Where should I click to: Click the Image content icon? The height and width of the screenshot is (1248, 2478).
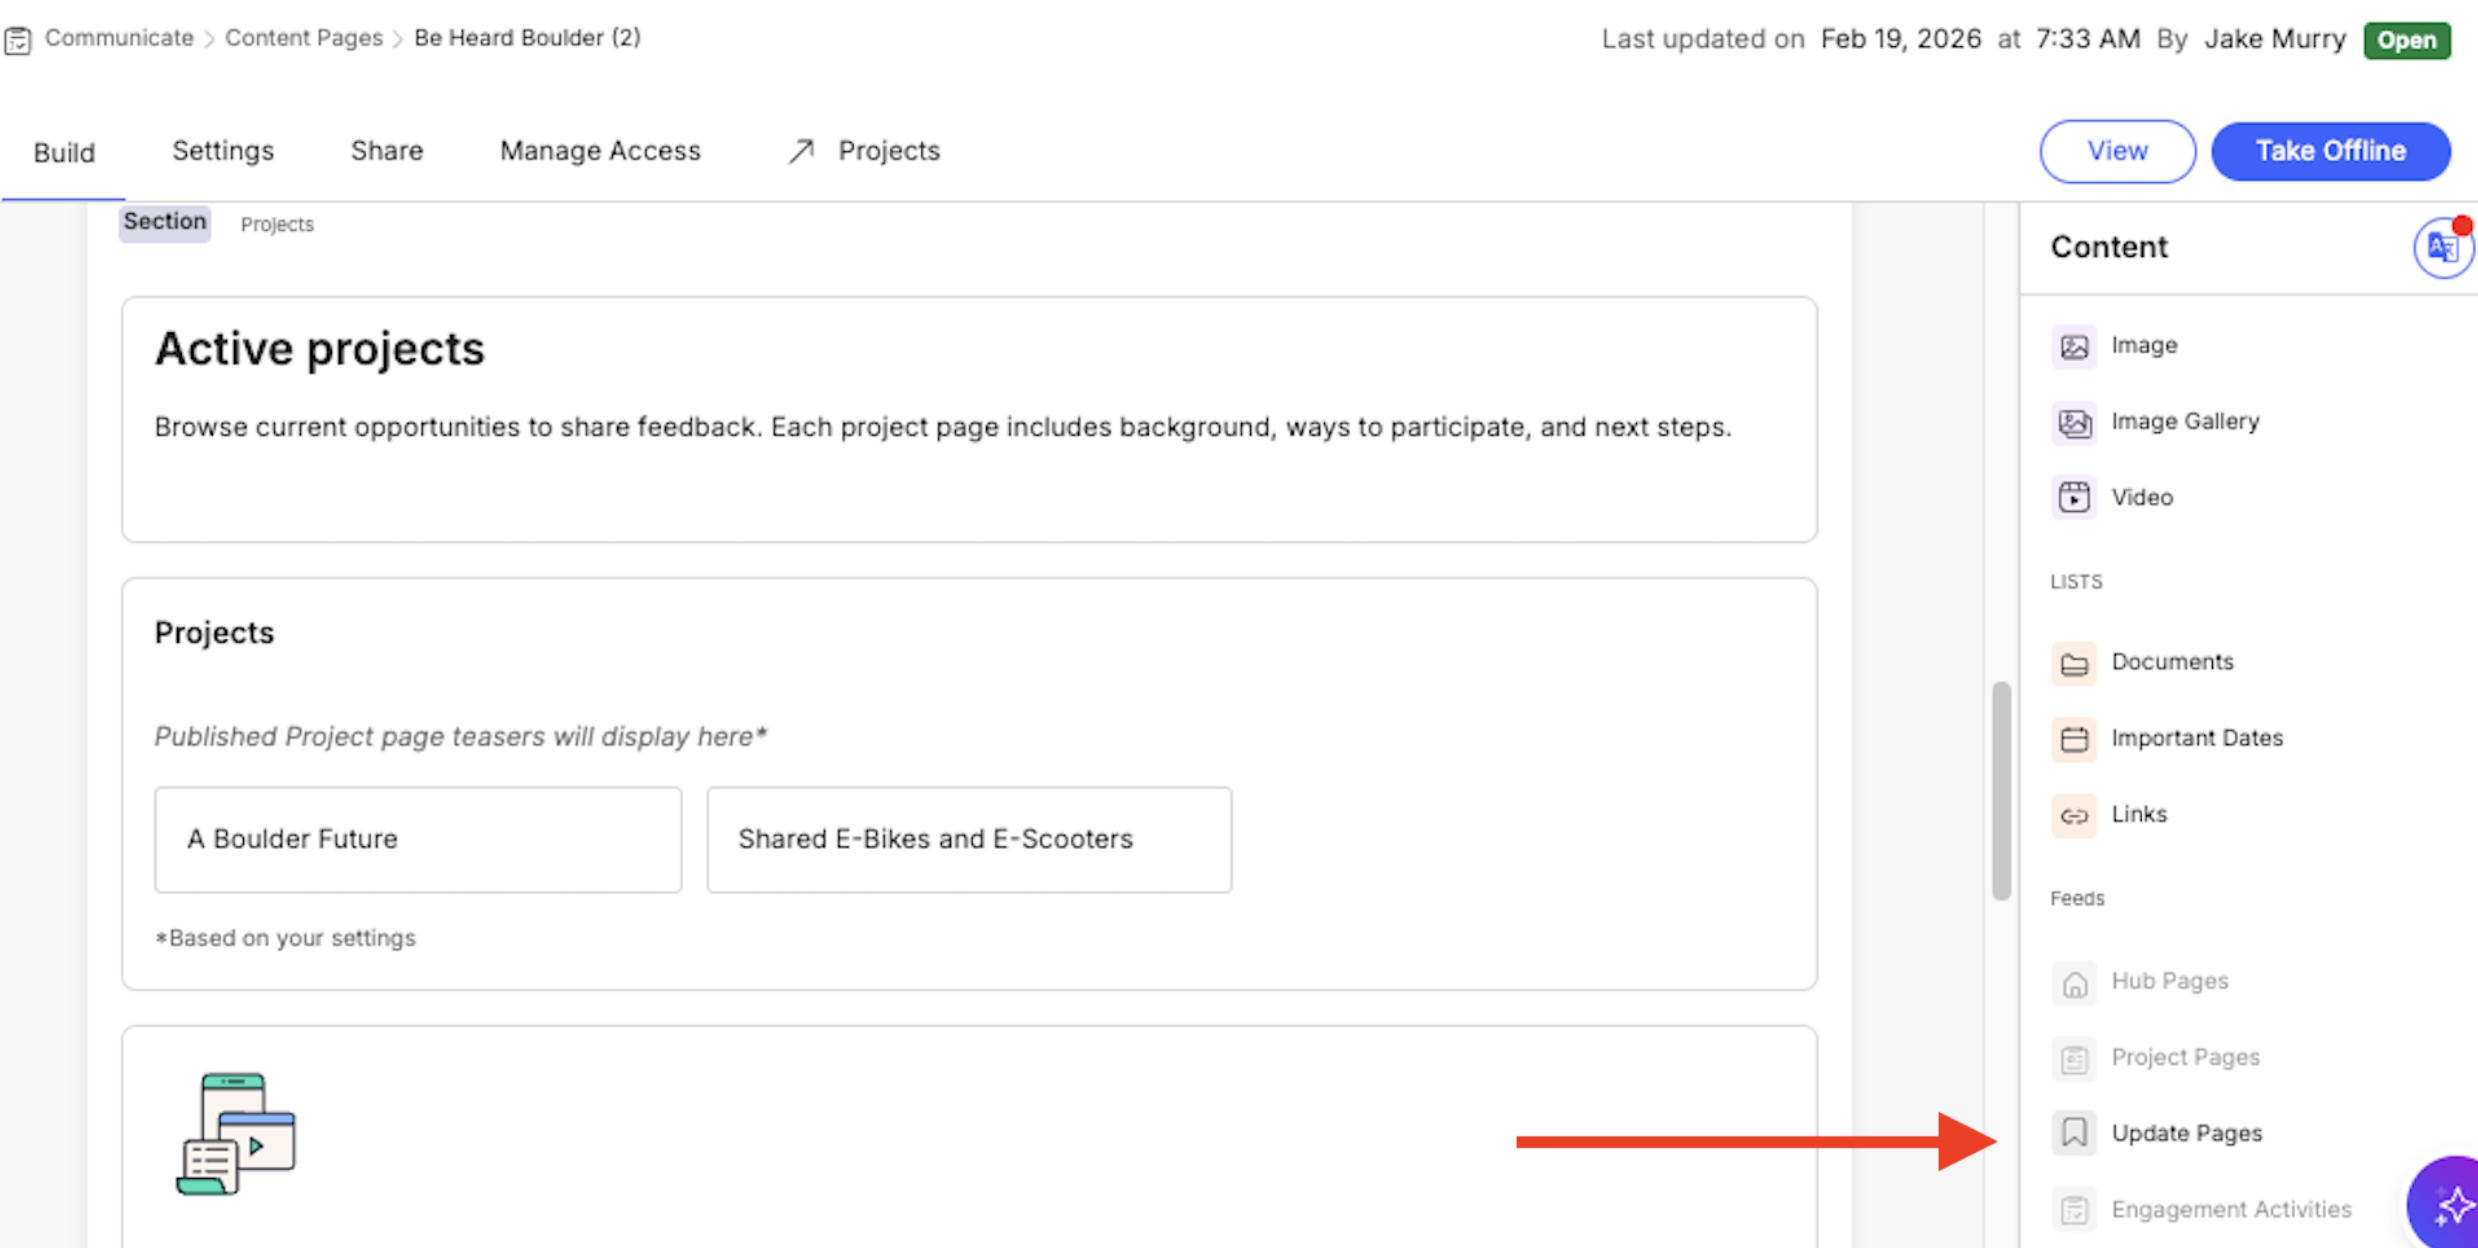tap(2073, 346)
